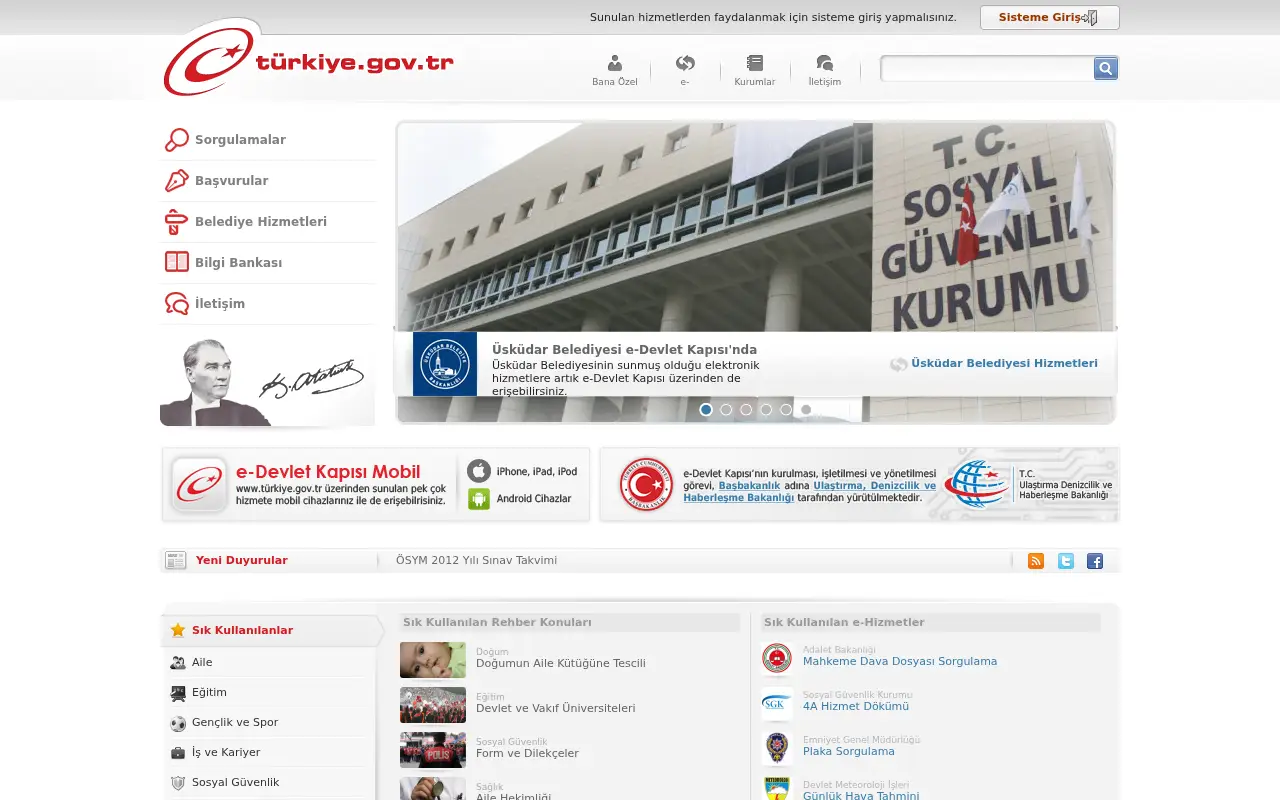Select the Eğitim category
The width and height of the screenshot is (1280, 800).
[x=268, y=692]
